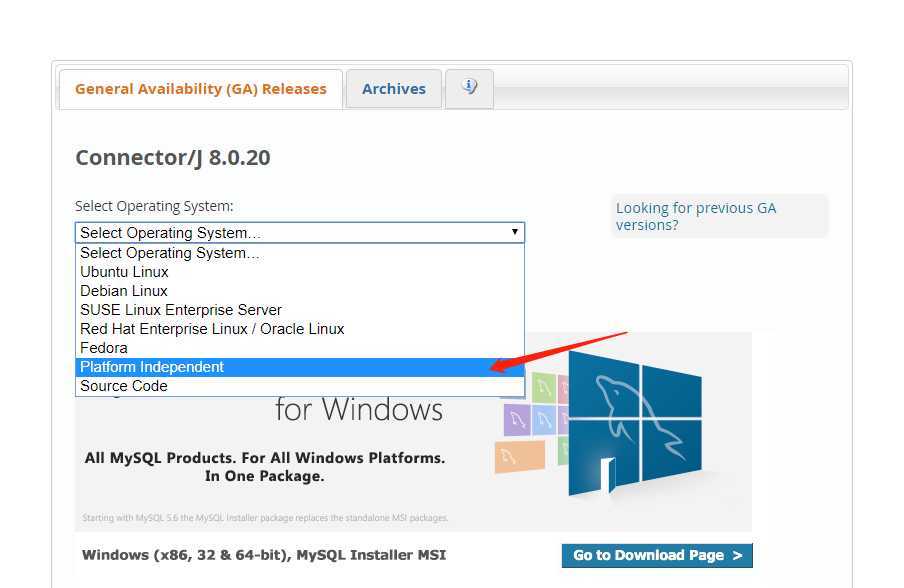904x588 pixels.
Task: Choose the Platform Independent option
Action: (x=300, y=367)
